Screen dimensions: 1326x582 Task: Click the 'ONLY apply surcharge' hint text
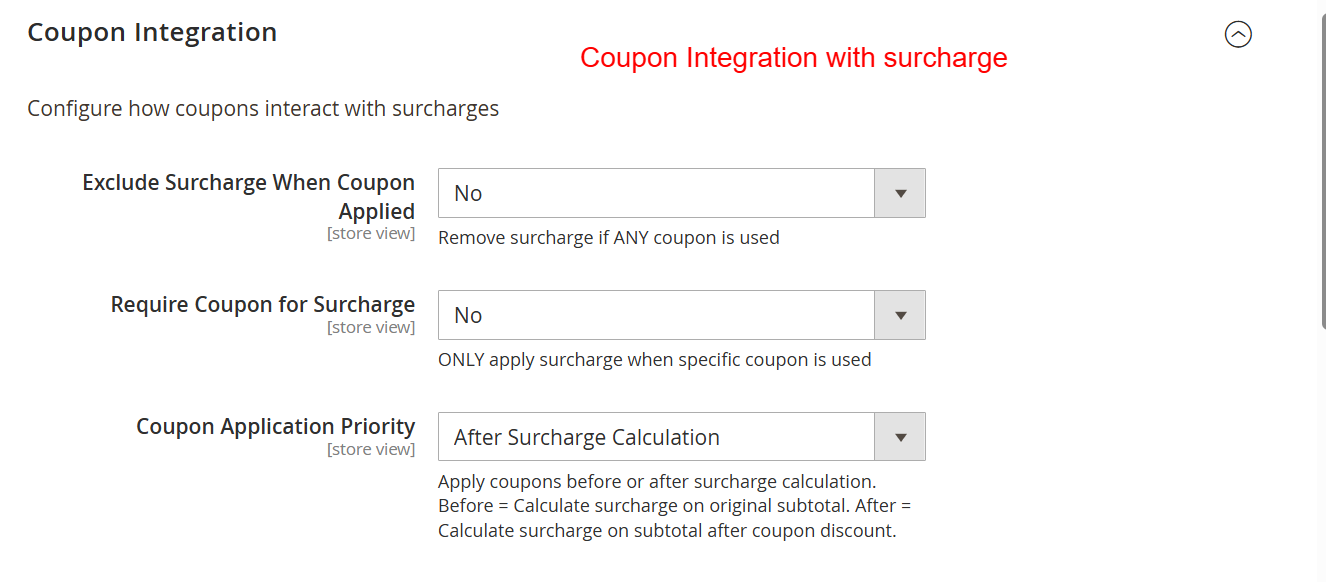654,360
